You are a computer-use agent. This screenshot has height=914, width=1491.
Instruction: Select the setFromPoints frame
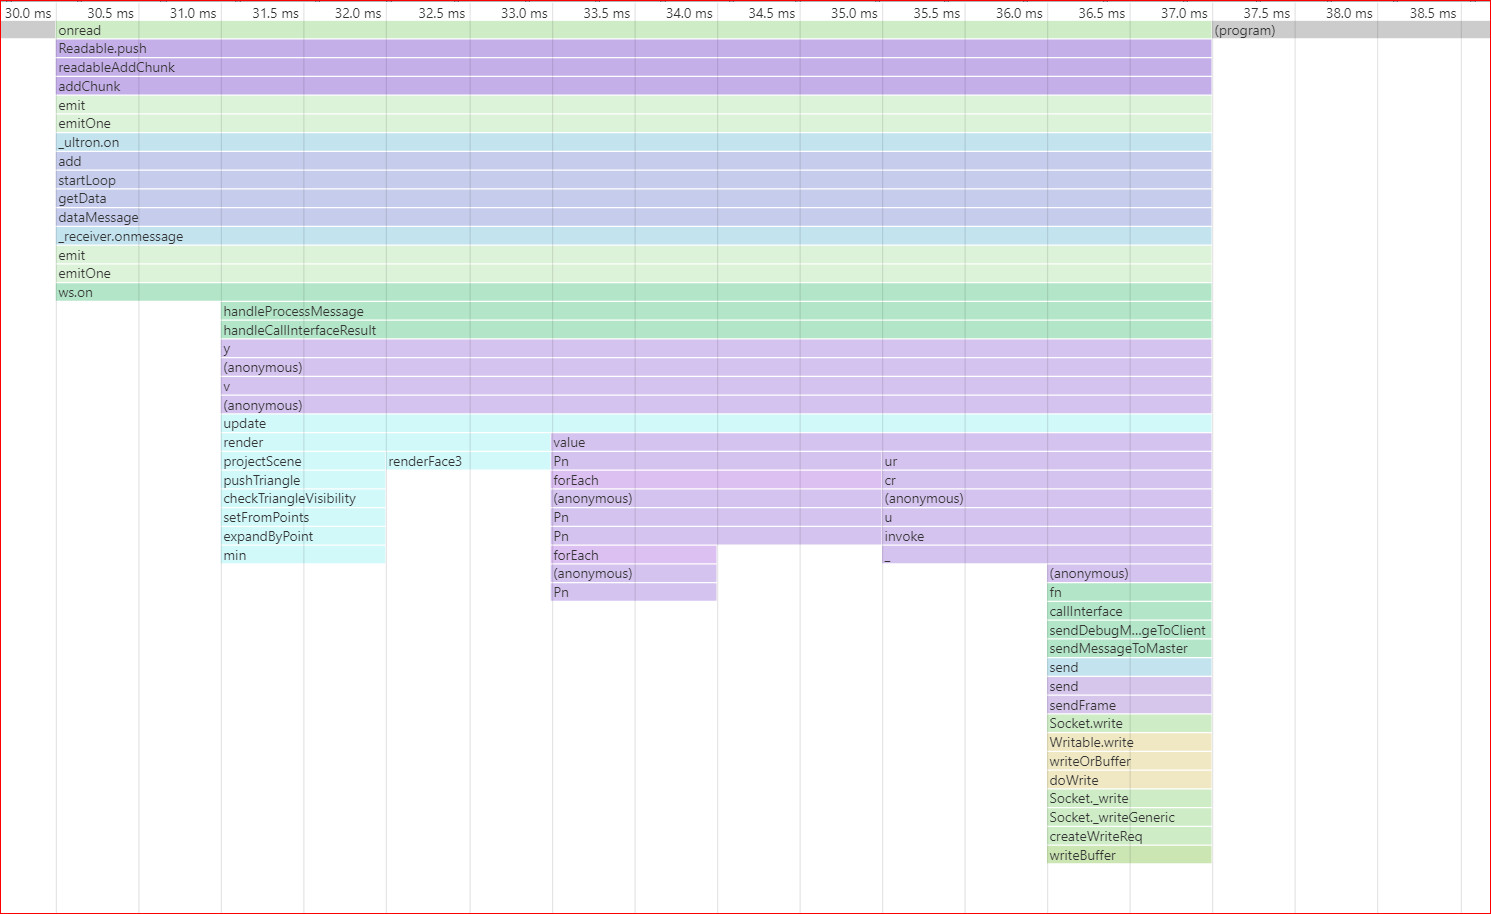click(x=303, y=517)
